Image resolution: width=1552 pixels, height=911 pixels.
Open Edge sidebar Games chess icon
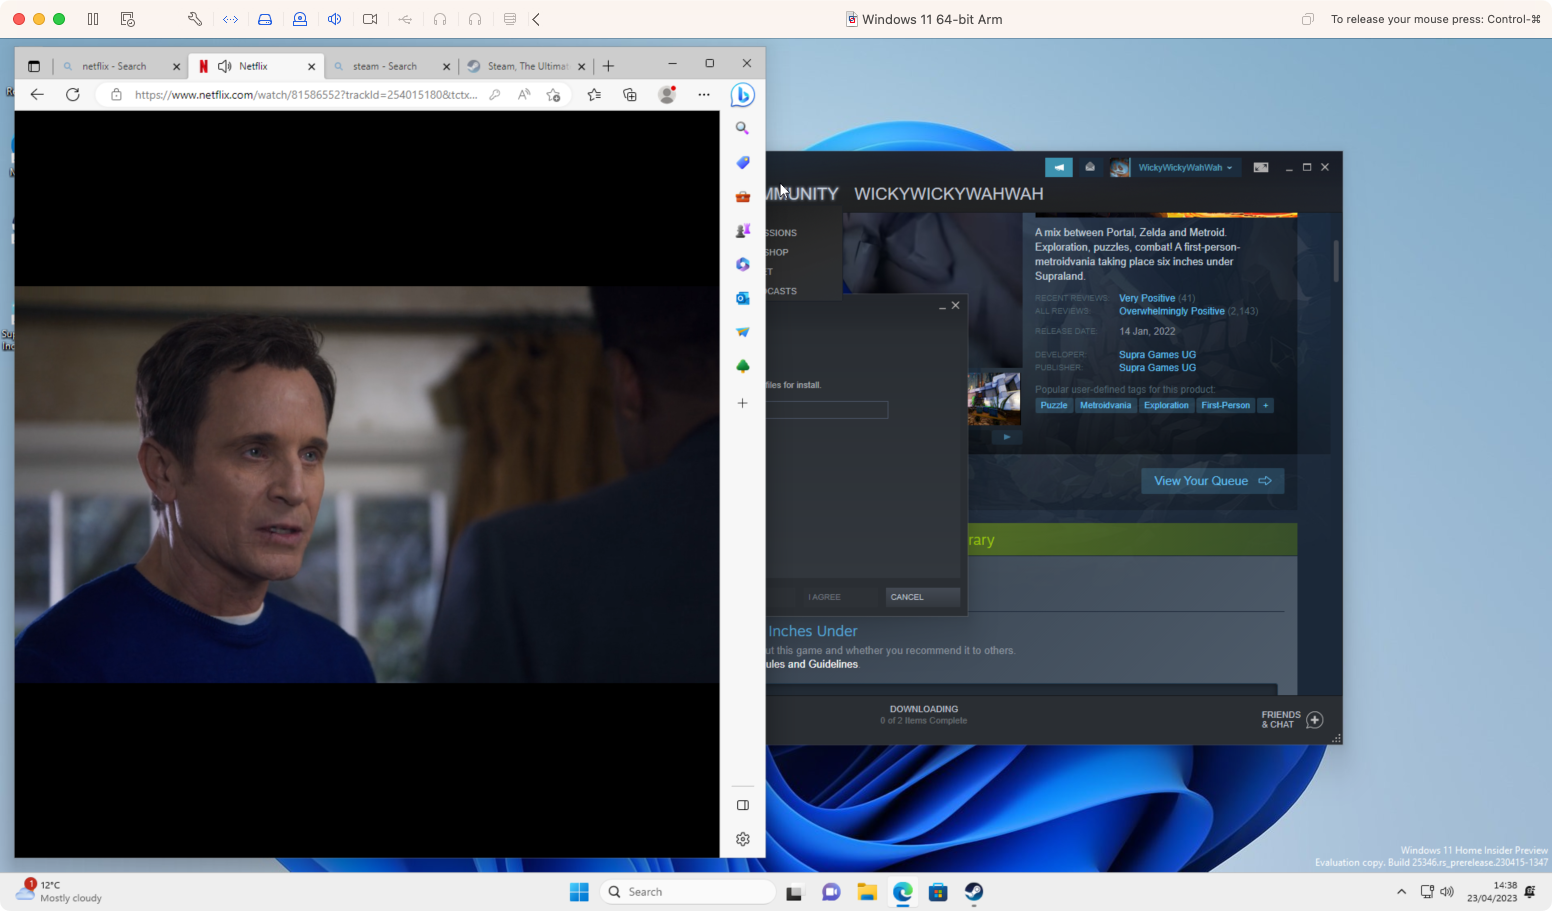(x=742, y=230)
